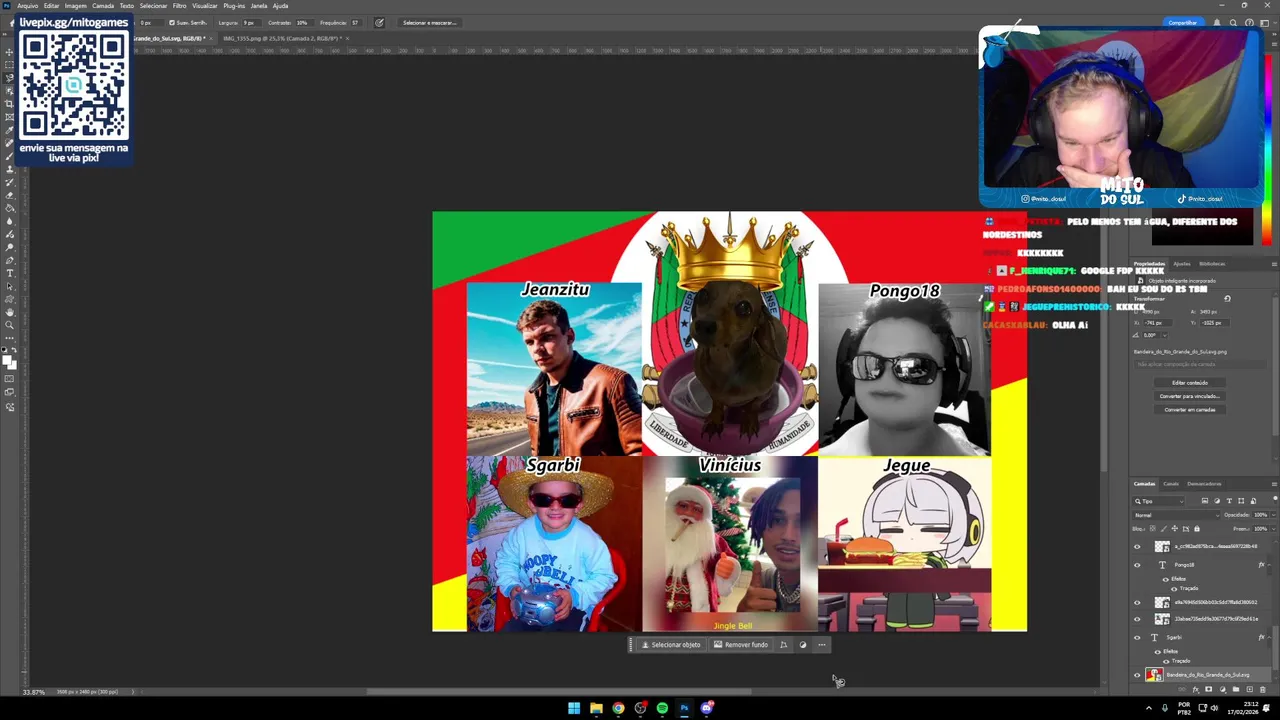Open the Preenchimento (fill) dropdown arrow
Image resolution: width=1280 pixels, height=720 pixels.
(1273, 529)
